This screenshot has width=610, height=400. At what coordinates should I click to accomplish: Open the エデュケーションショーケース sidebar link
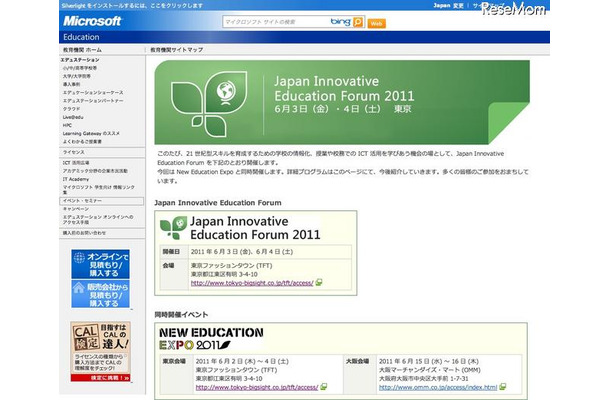(x=93, y=93)
